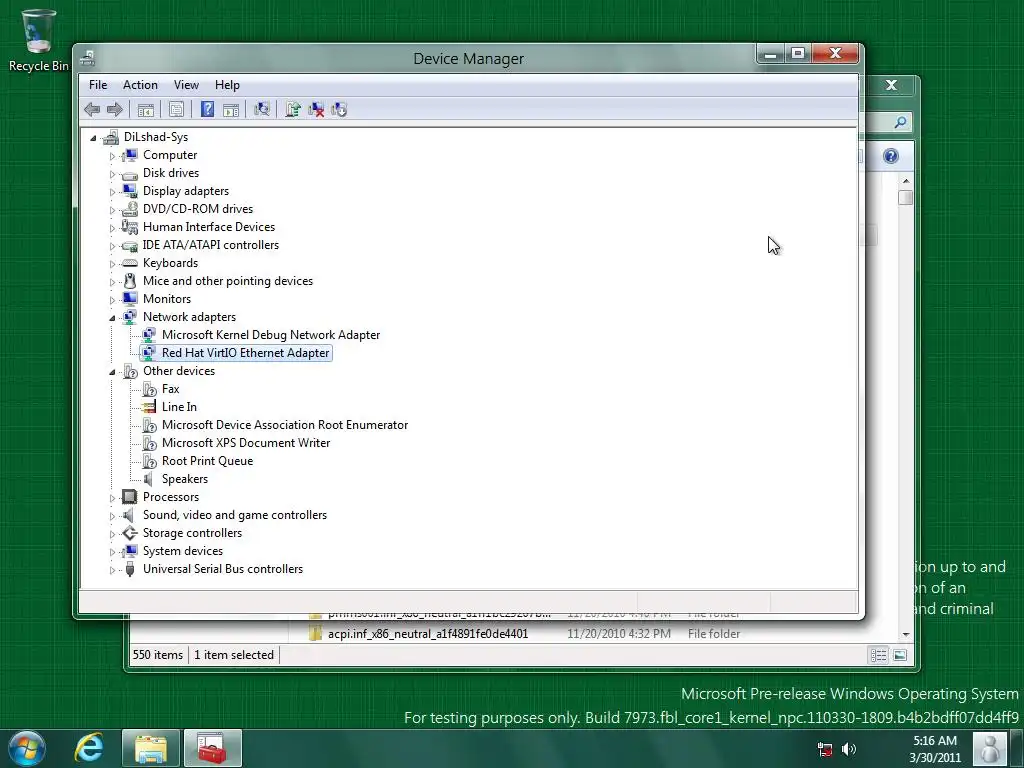Image resolution: width=1024 pixels, height=768 pixels.
Task: Click the Disable device toolbar icon
Action: (339, 110)
